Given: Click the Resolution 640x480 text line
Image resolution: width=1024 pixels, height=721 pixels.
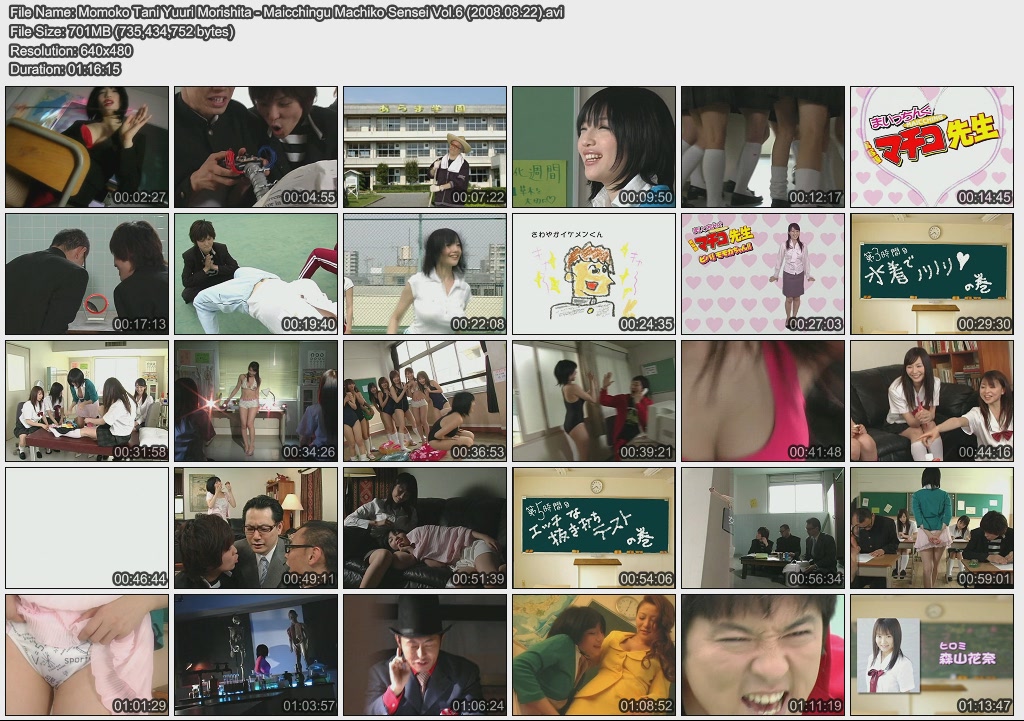Looking at the screenshot, I should click(71, 50).
